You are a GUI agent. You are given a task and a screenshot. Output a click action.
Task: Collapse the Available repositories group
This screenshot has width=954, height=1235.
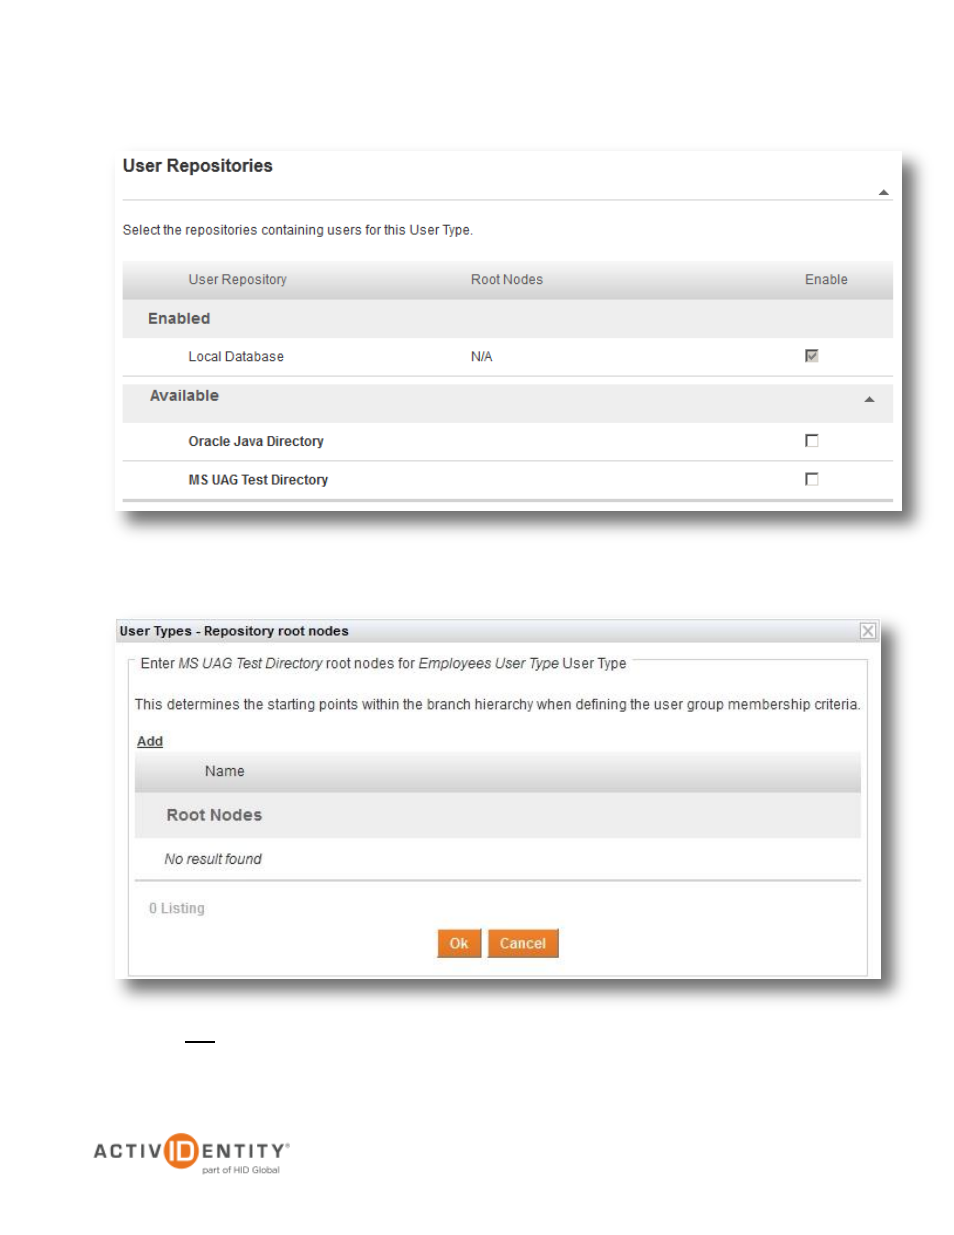[x=869, y=399]
